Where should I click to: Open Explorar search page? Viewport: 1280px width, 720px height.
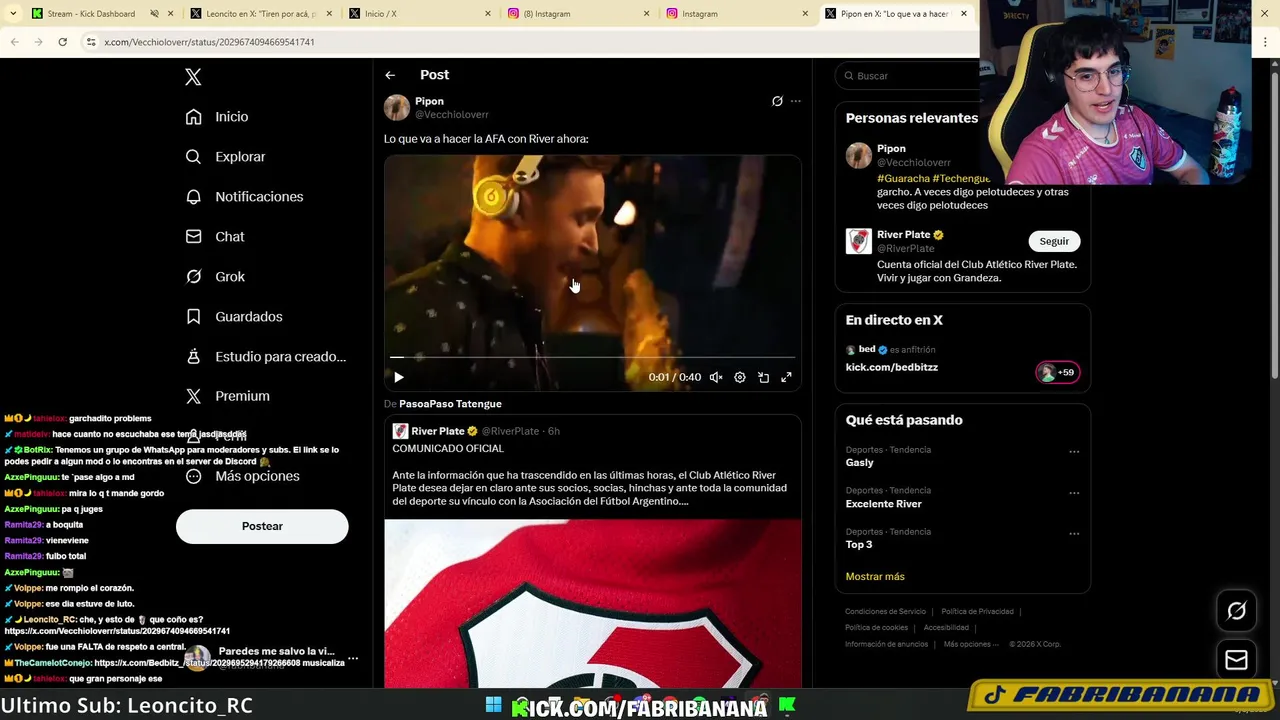pos(225,157)
